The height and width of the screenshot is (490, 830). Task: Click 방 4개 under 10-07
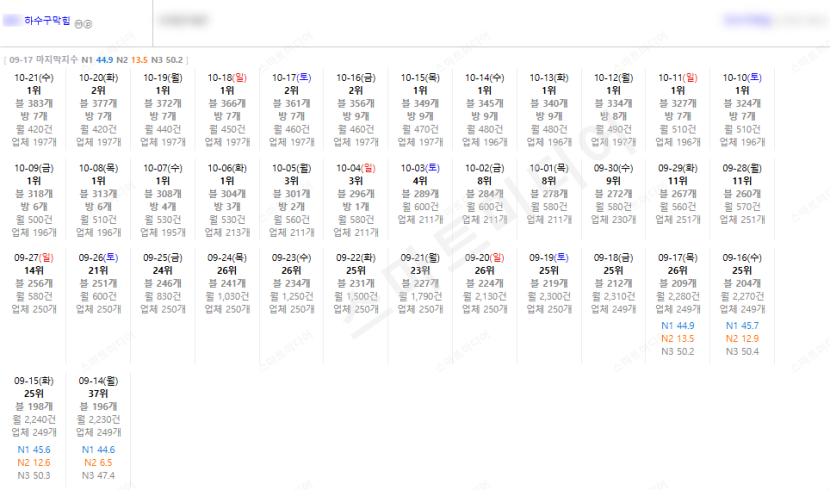[x=163, y=207]
